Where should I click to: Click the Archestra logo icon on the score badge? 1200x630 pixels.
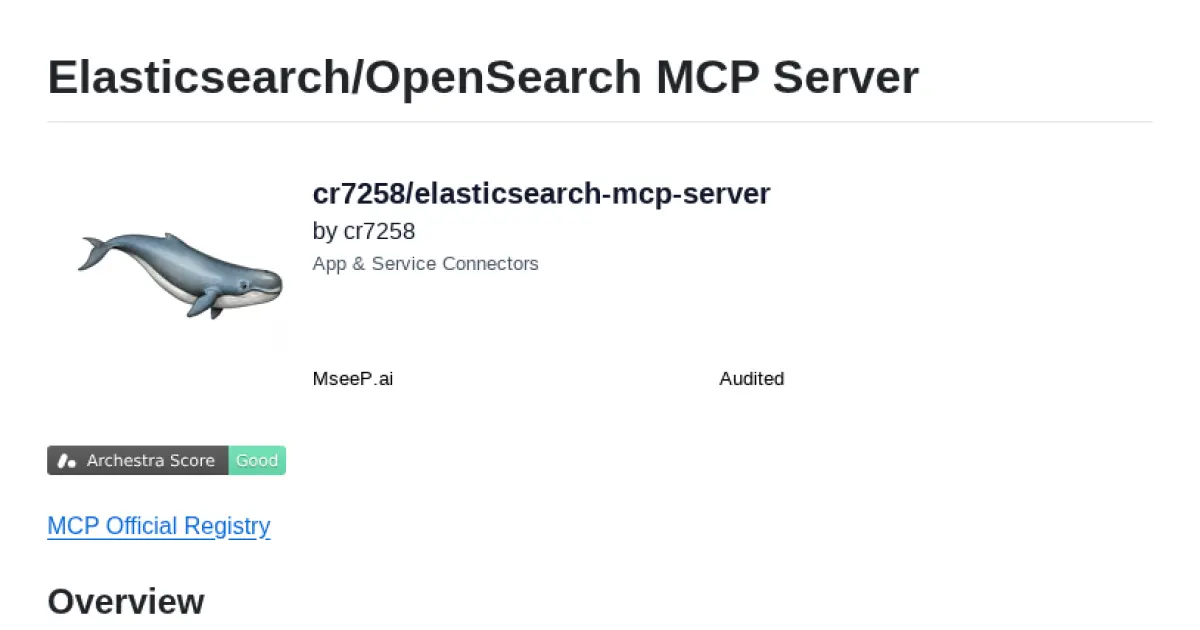tap(66, 460)
